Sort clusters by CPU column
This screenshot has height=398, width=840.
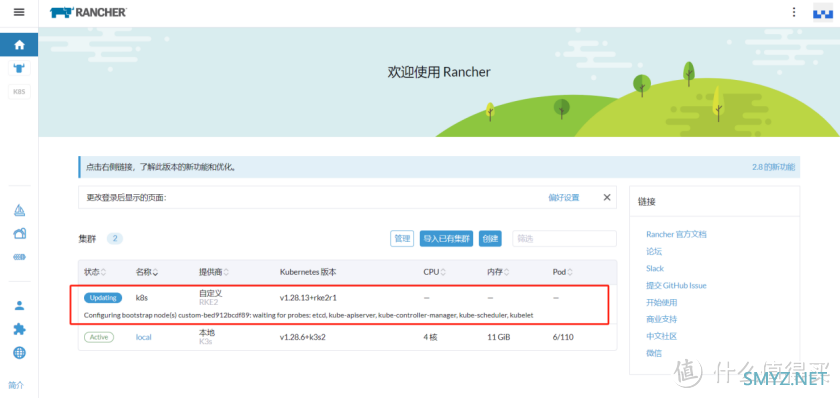[434, 272]
